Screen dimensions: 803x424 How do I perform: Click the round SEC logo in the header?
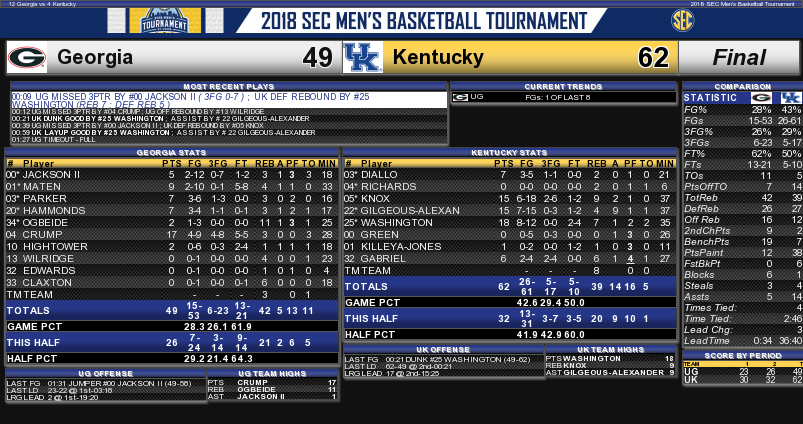pyautogui.click(x=682, y=21)
